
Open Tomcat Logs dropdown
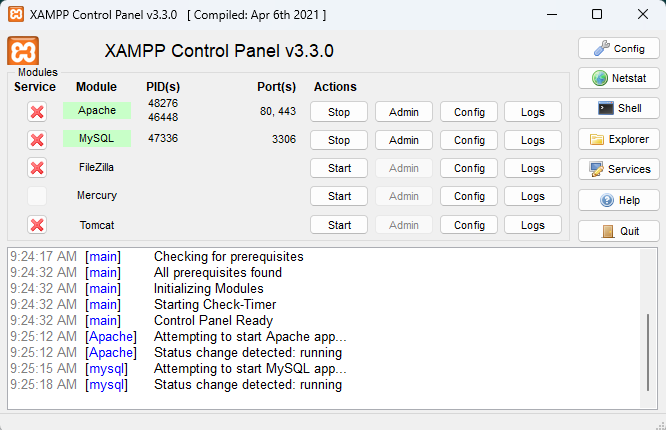[533, 225]
